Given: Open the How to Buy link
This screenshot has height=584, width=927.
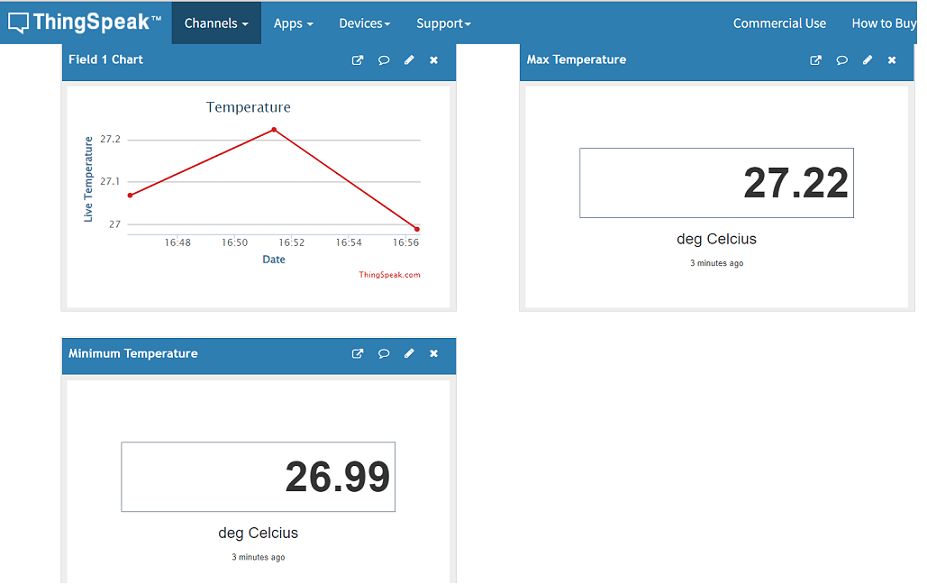Looking at the screenshot, I should pyautogui.click(x=883, y=23).
